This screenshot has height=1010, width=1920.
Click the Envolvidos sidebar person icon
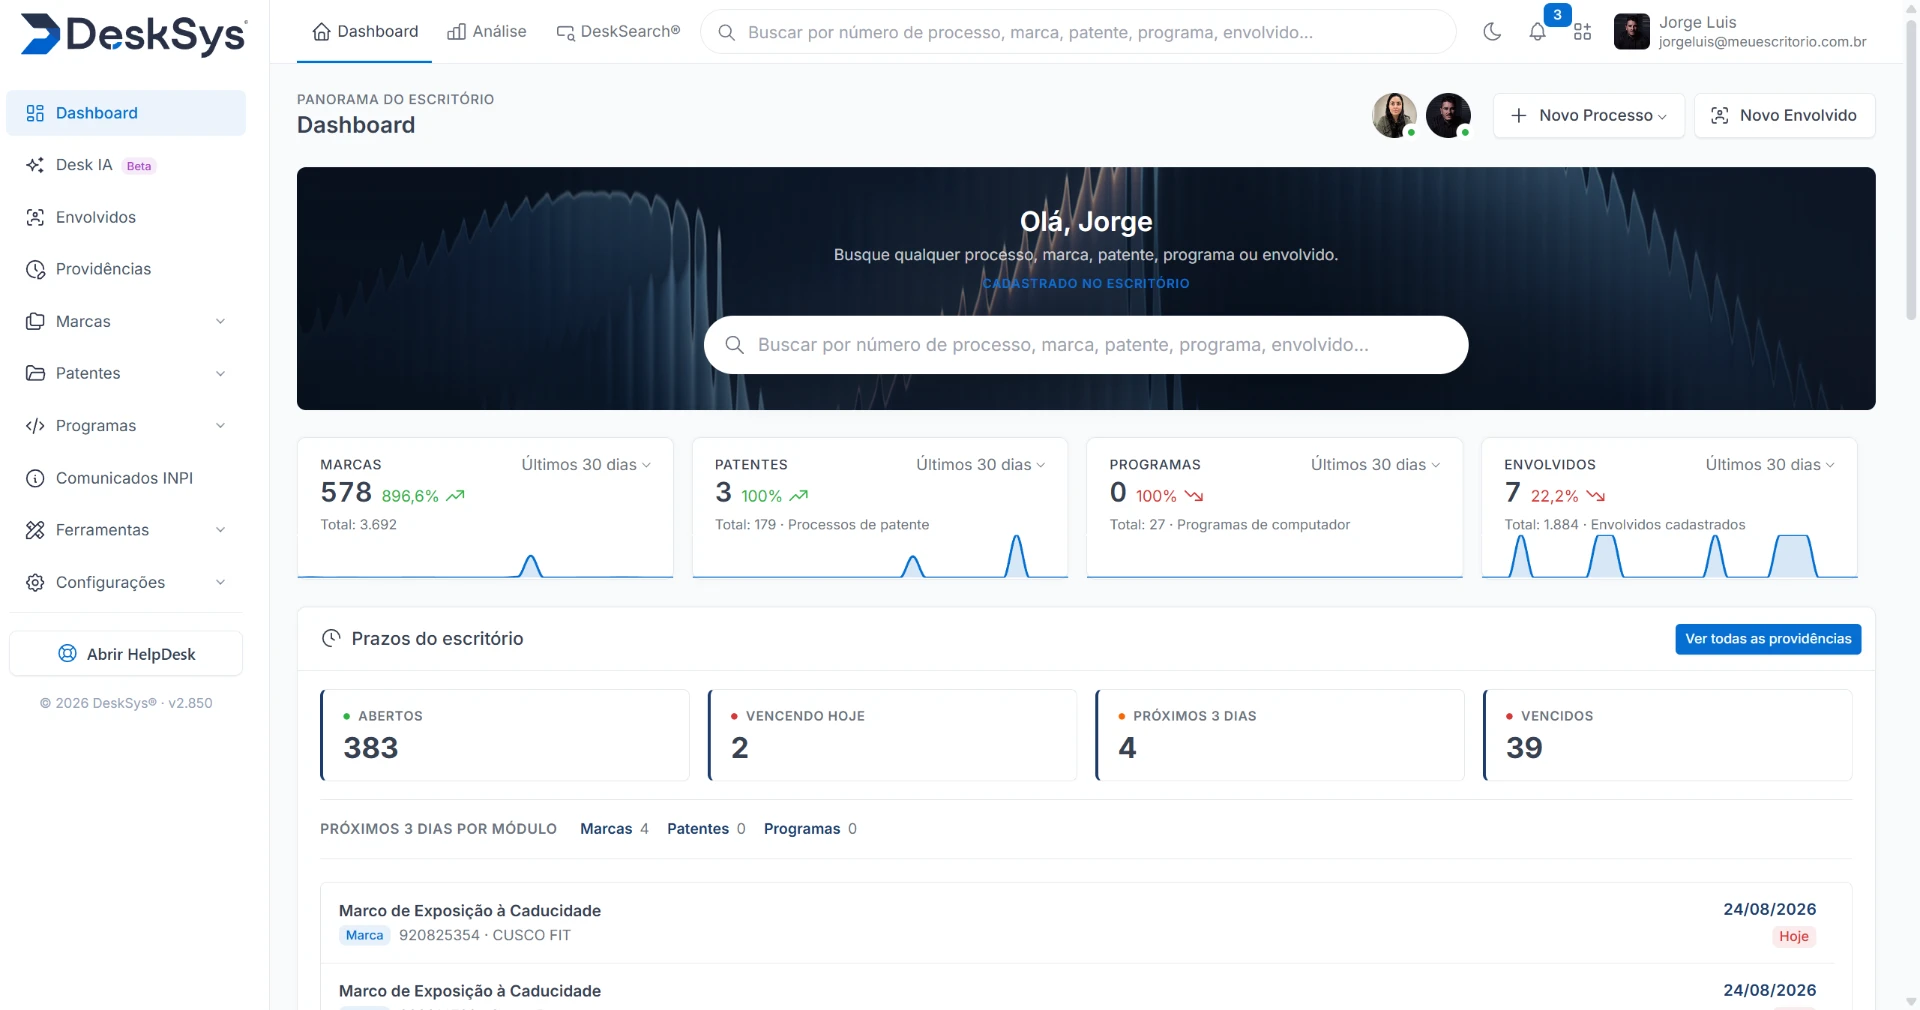[35, 217]
